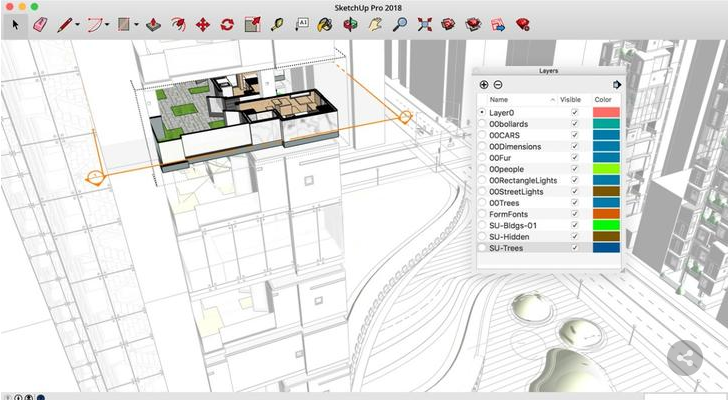The image size is (728, 400).
Task: Select the 00RectangleLights layer name
Action: [x=523, y=180]
